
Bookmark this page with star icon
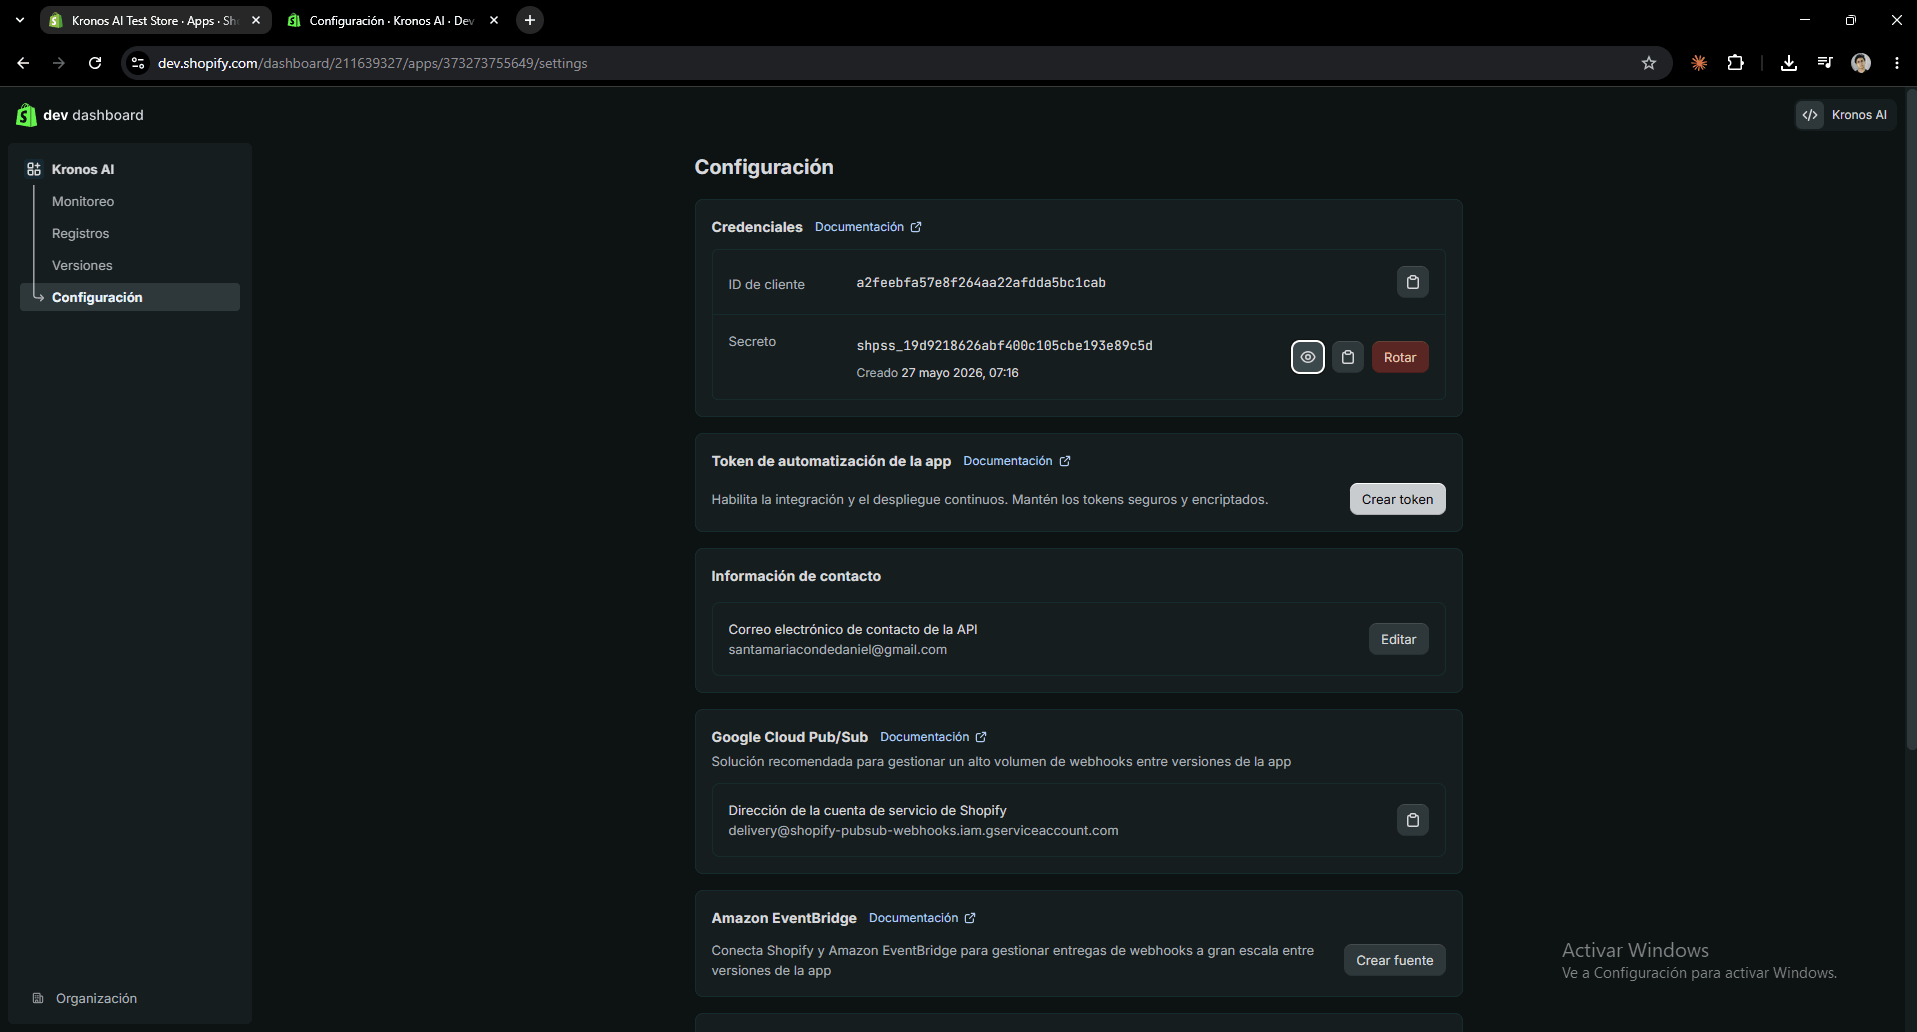coord(1649,63)
